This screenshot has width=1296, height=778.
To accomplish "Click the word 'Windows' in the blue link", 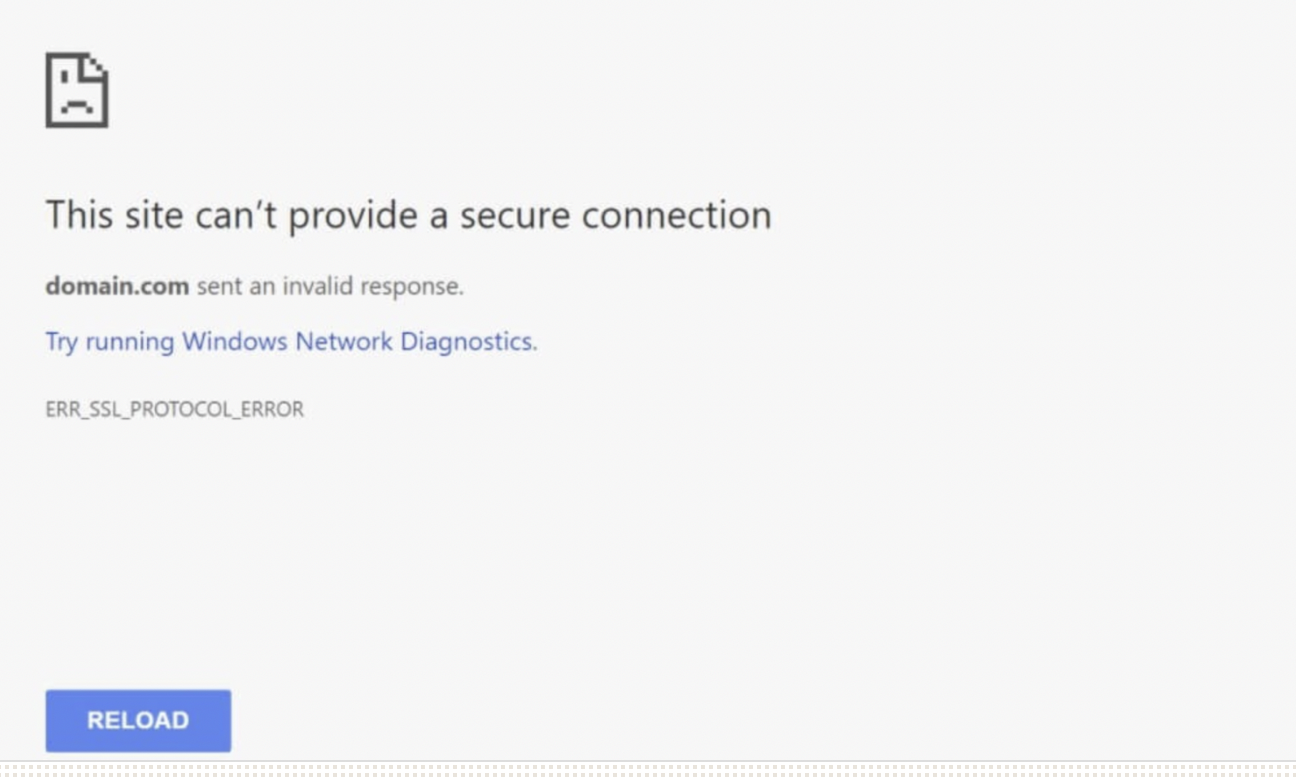I will pos(234,342).
